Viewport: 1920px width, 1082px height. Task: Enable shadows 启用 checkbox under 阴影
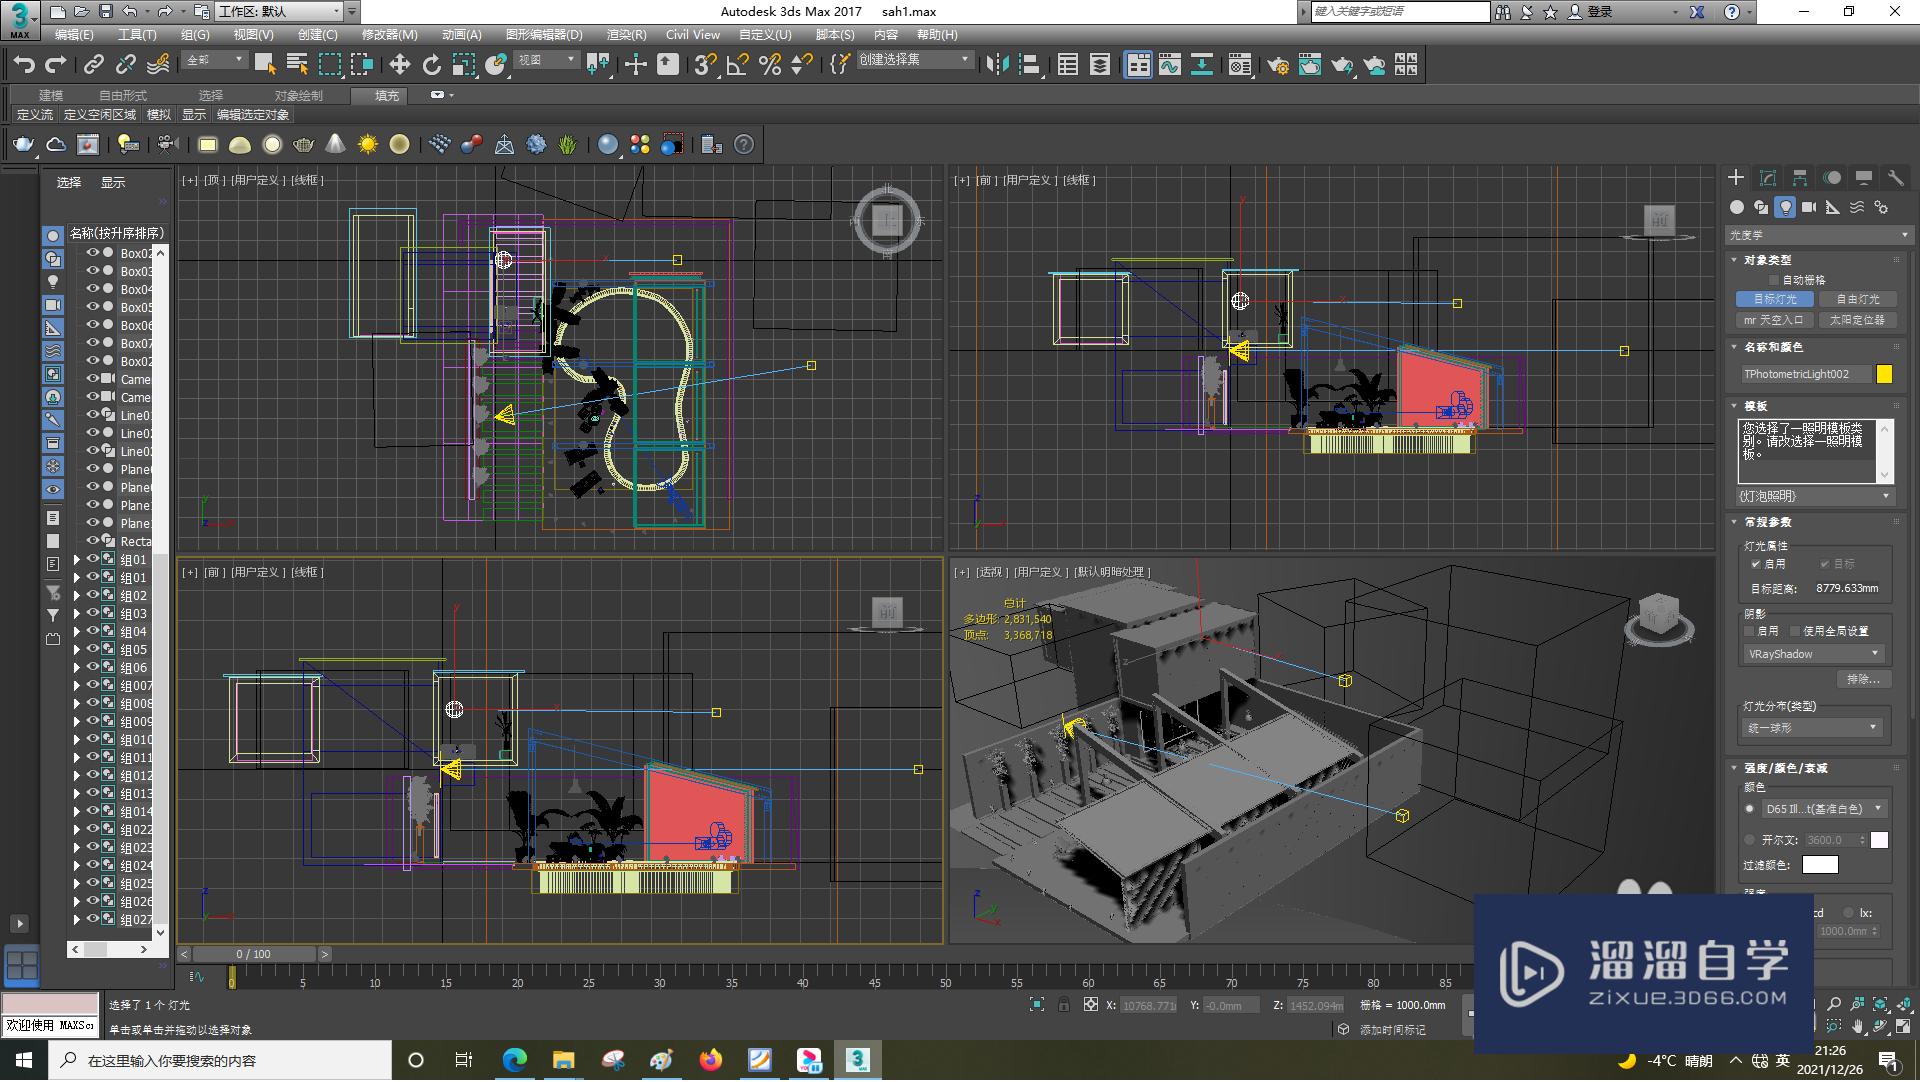tap(1750, 631)
